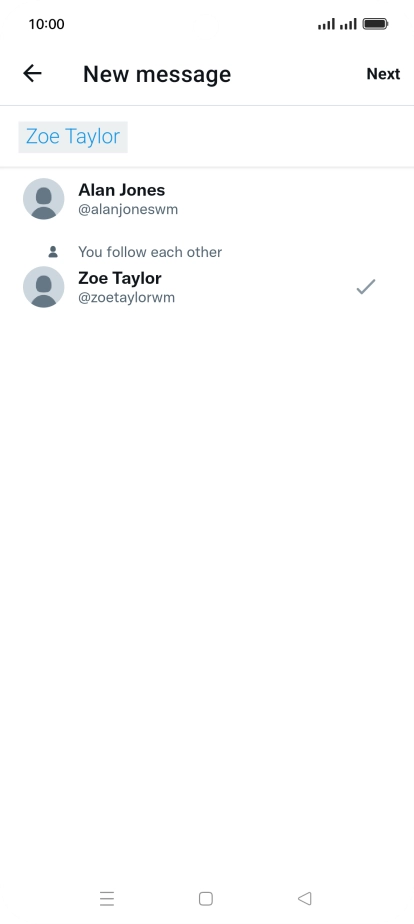Tap Next to continue the message

point(383,74)
